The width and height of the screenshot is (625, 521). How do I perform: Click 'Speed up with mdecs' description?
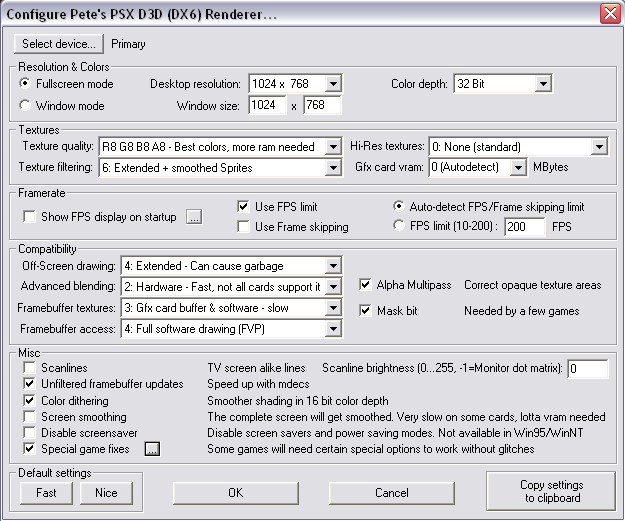258,384
